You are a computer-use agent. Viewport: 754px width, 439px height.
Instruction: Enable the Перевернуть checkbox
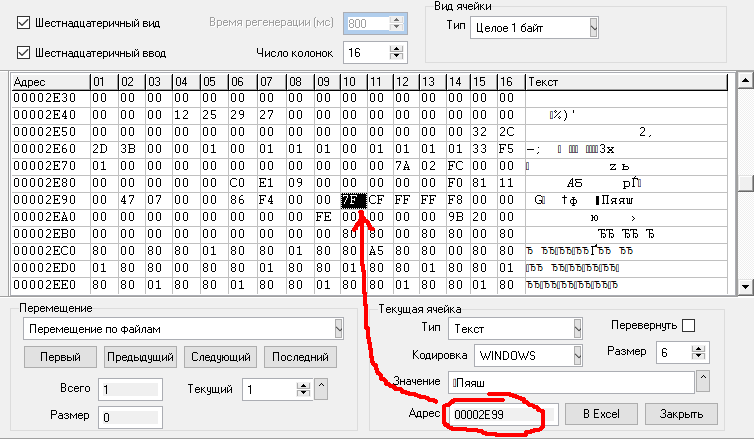689,326
